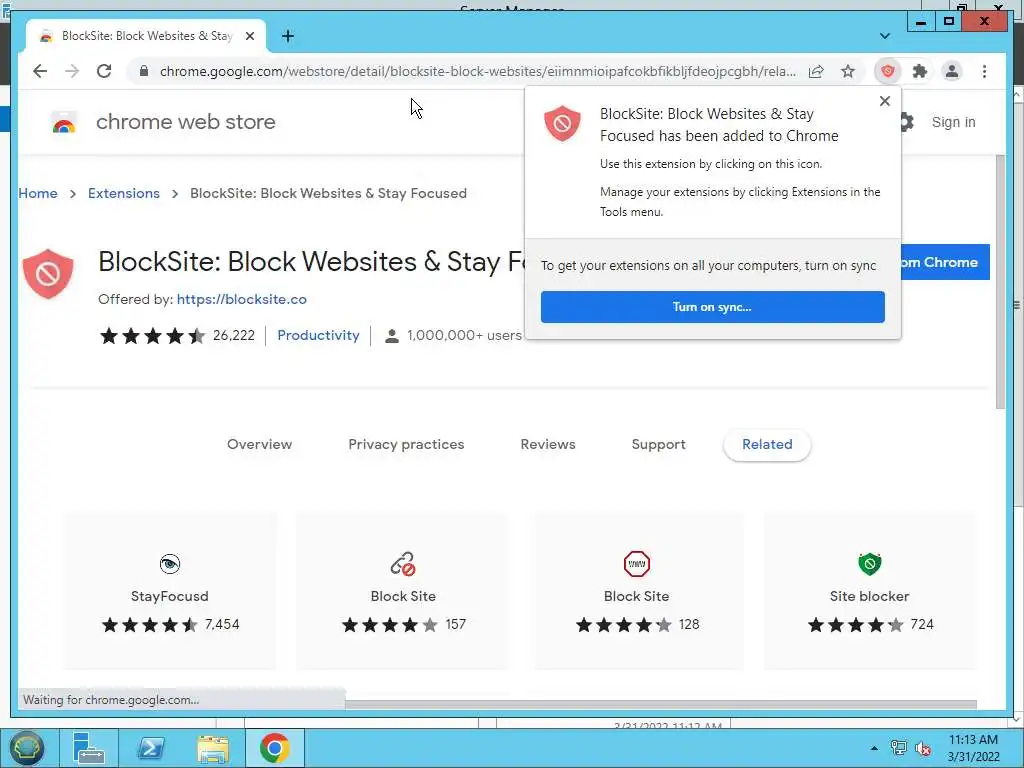Click Chrome Web Store logo
The image size is (1024, 768).
pyautogui.click(x=64, y=122)
